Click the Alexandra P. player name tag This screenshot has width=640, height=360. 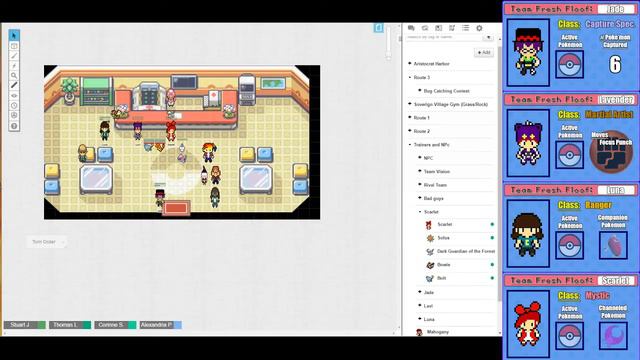(x=156, y=325)
